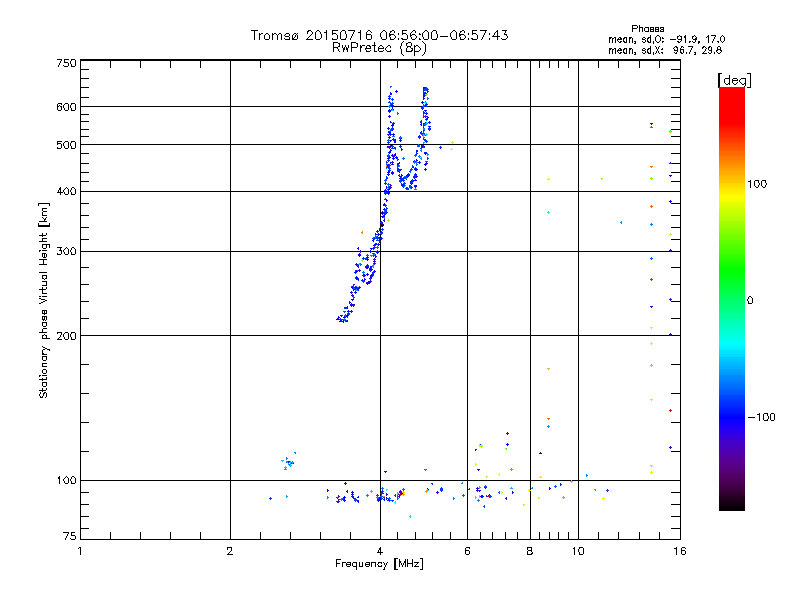This screenshot has height=600, width=800.
Task: Click x-axis tick label "1"
Action: [x=80, y=551]
